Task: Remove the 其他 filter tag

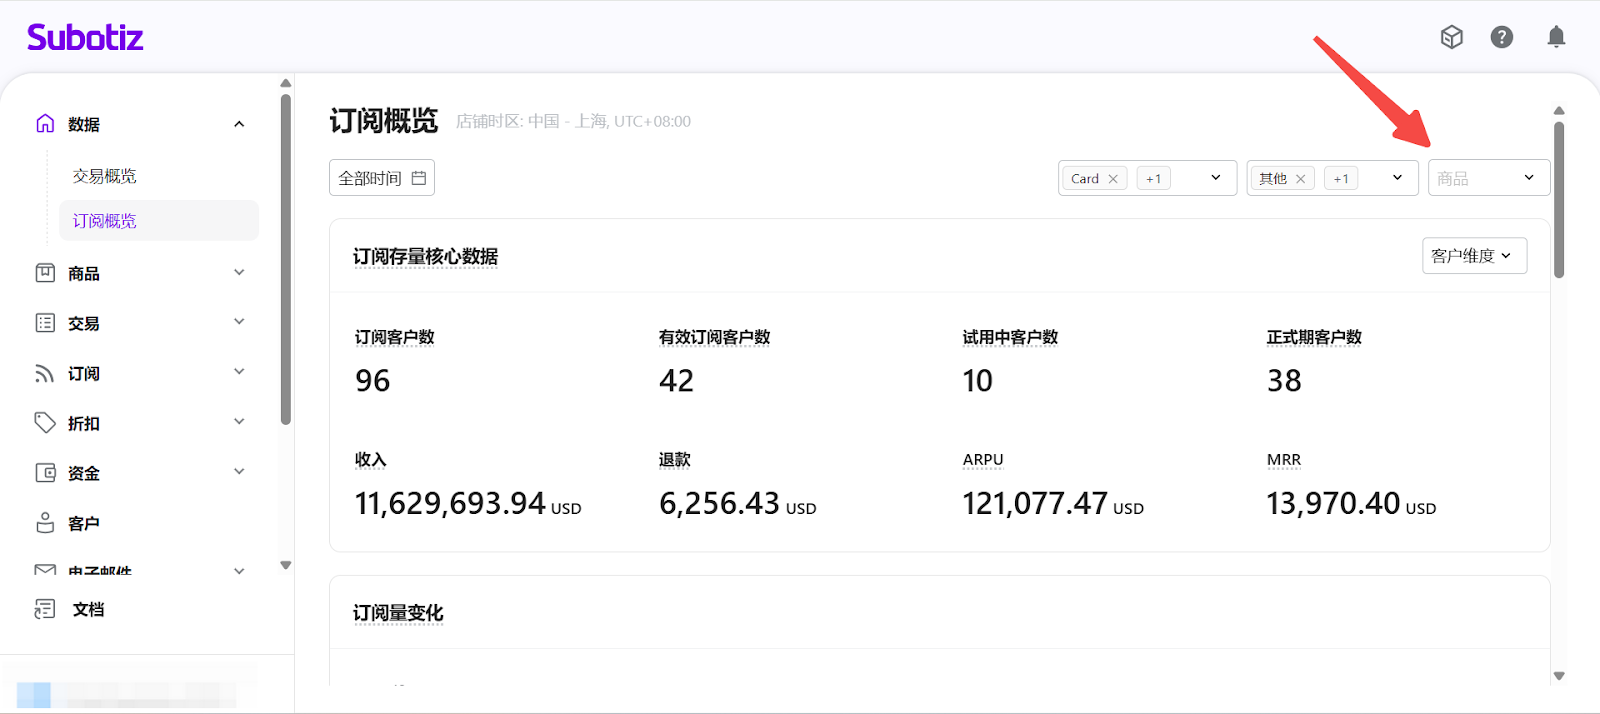Action: click(1300, 179)
